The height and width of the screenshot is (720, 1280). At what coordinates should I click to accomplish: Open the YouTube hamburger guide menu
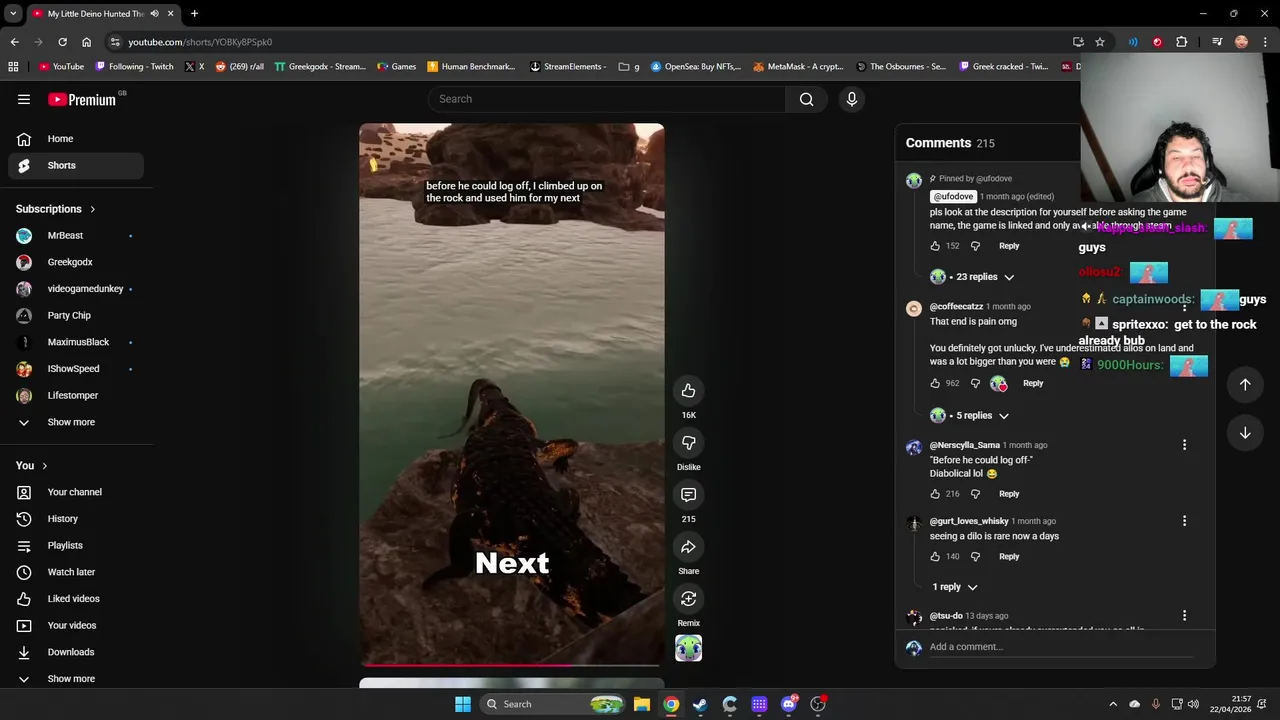[x=24, y=99]
